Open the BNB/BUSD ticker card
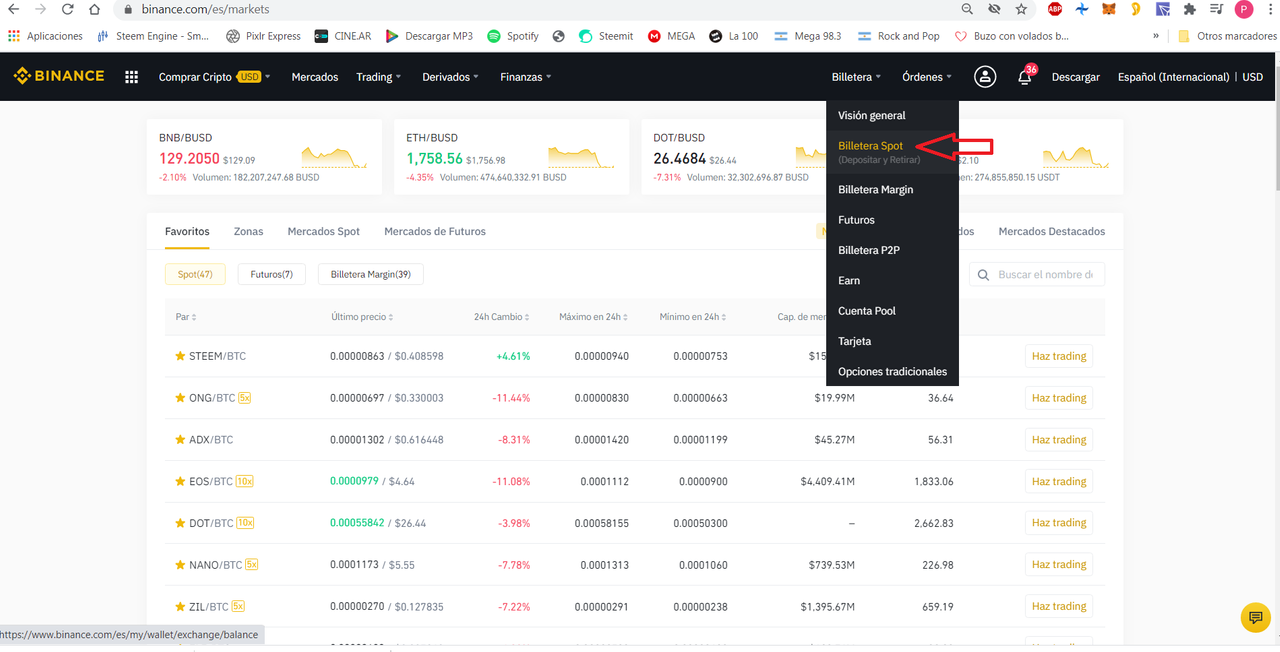Viewport: 1280px width, 652px height. click(264, 157)
